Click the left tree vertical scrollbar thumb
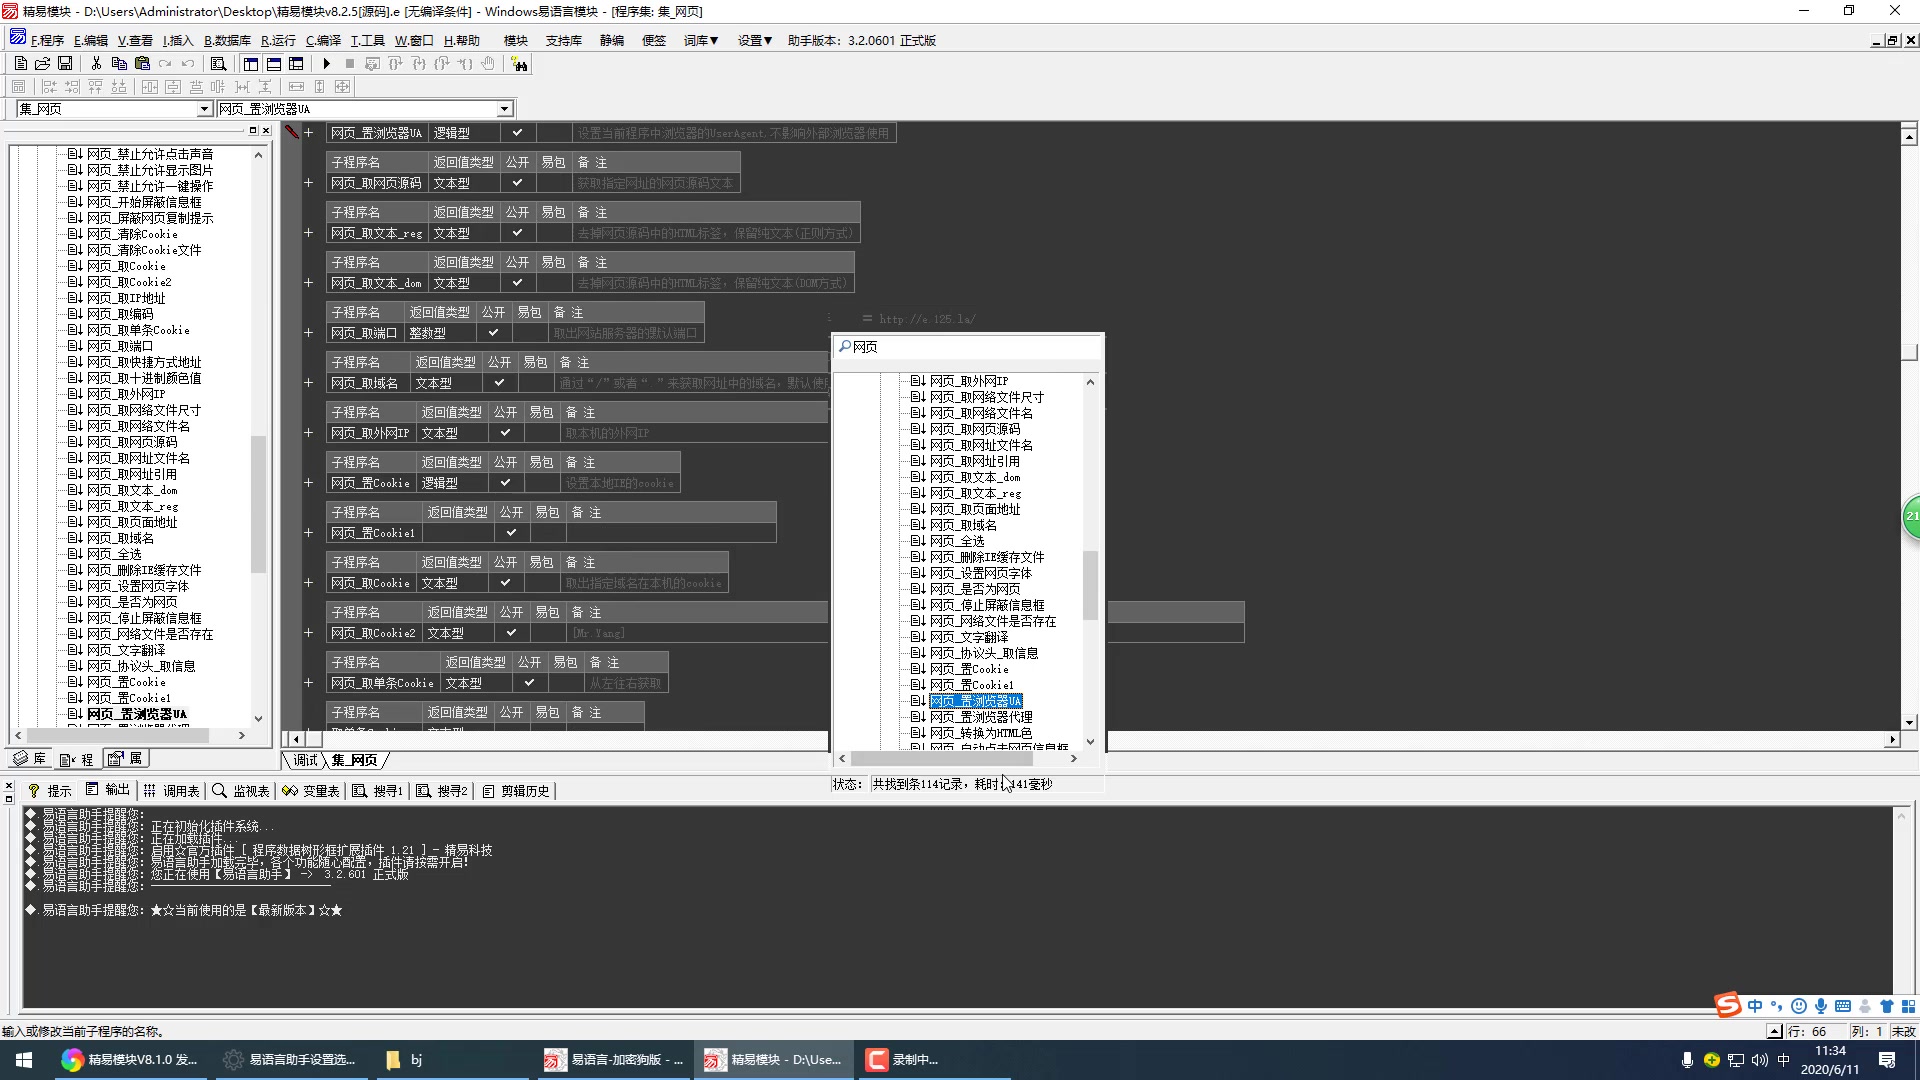The image size is (1920, 1080). (x=258, y=504)
